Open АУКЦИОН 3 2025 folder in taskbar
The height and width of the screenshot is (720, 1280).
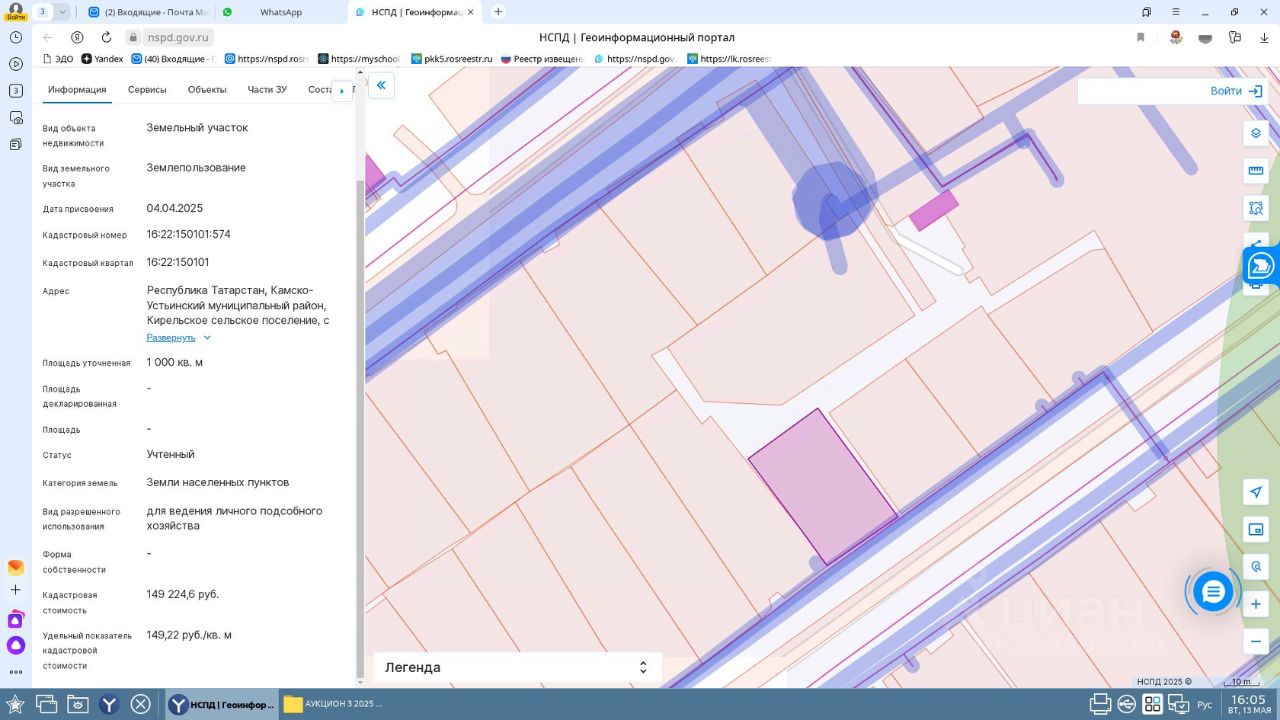click(333, 704)
